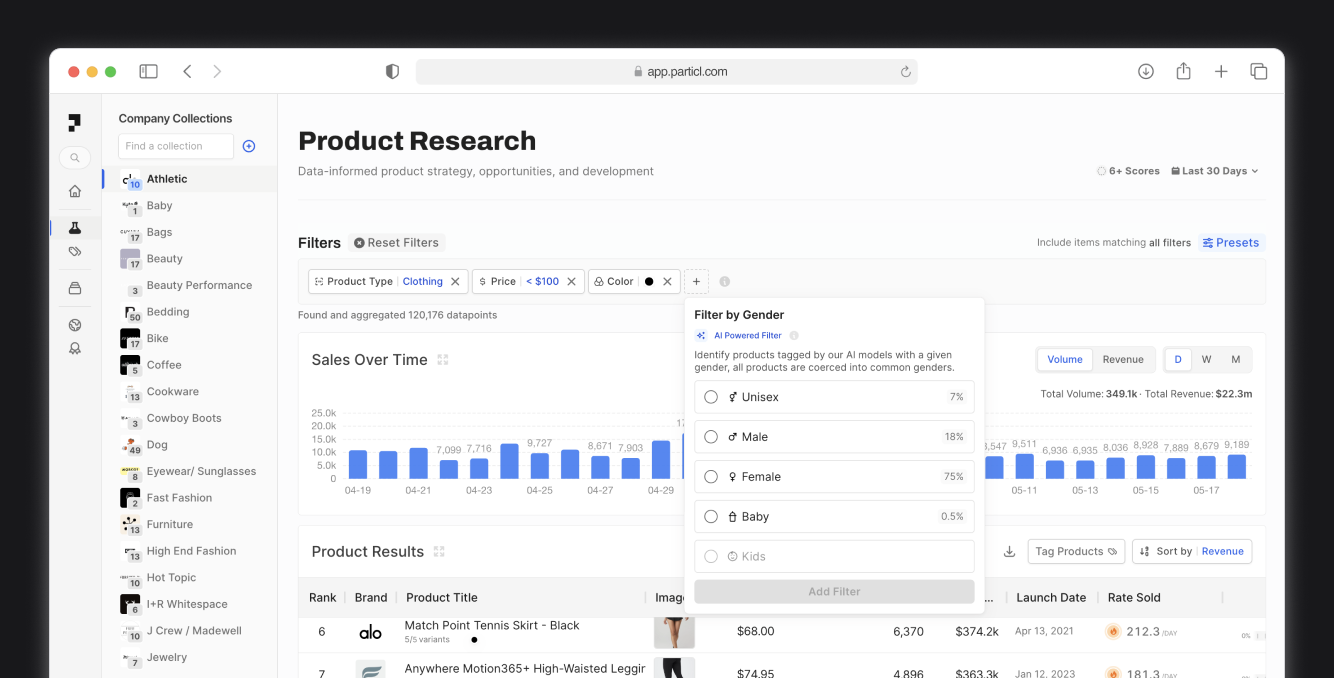The height and width of the screenshot is (678, 1334).
Task: Remove the Product Type Clothing filter
Action: (455, 282)
